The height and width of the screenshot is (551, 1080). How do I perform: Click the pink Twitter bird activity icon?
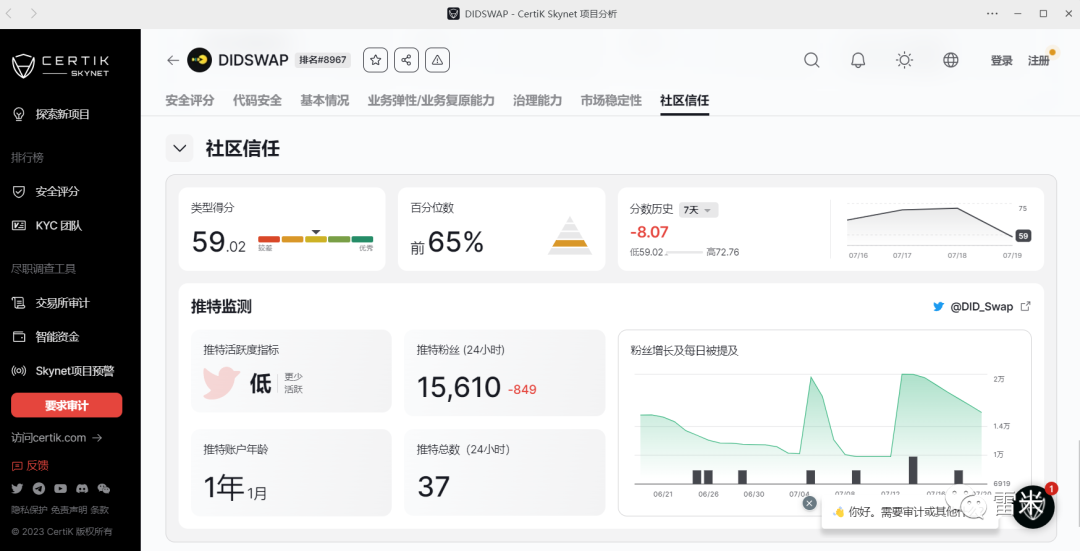[221, 383]
